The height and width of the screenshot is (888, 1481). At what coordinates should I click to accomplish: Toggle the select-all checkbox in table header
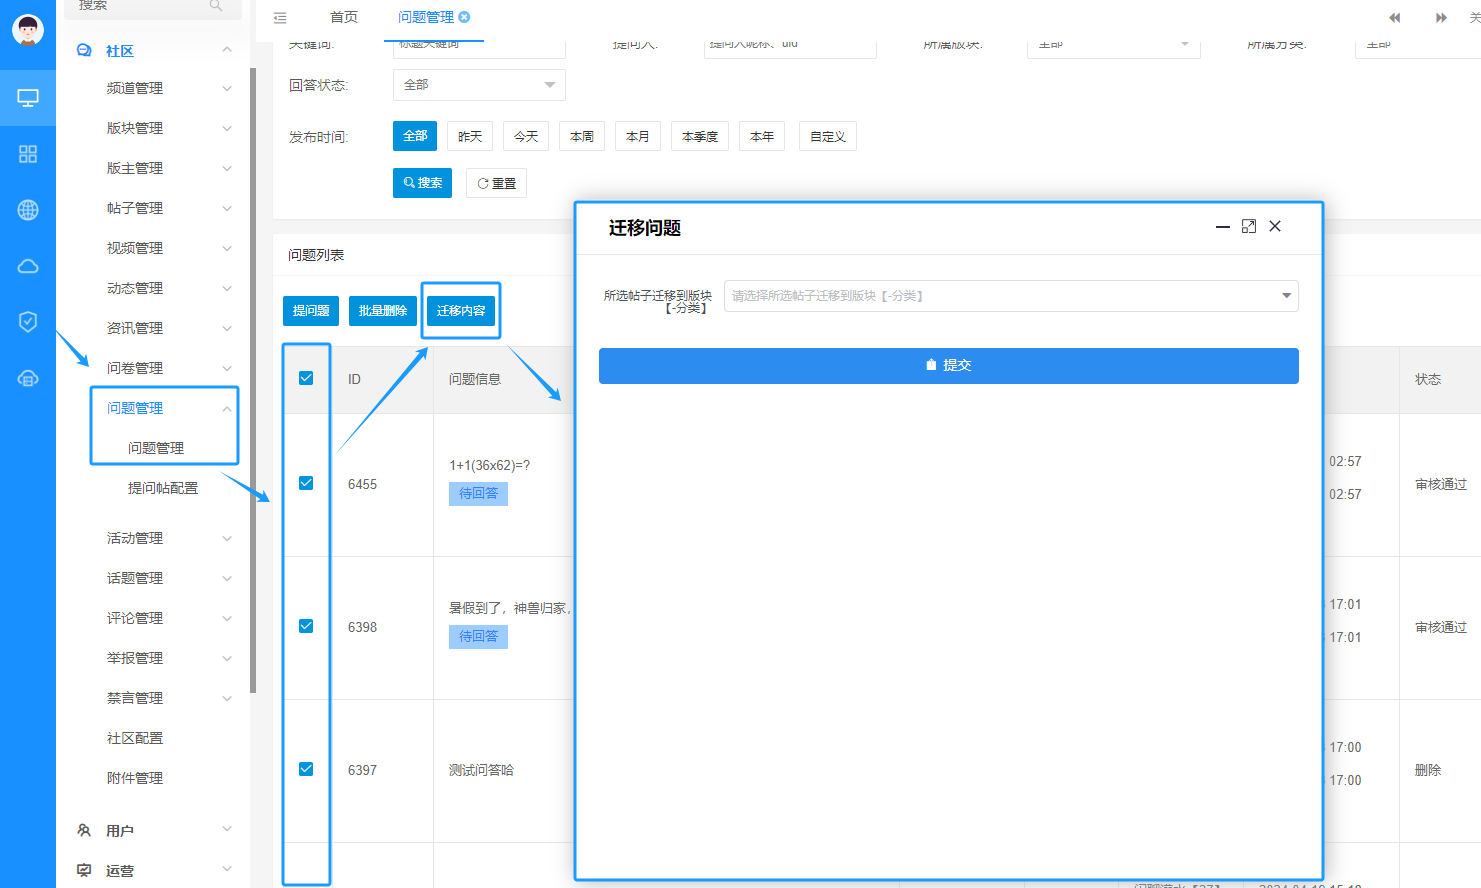point(306,378)
